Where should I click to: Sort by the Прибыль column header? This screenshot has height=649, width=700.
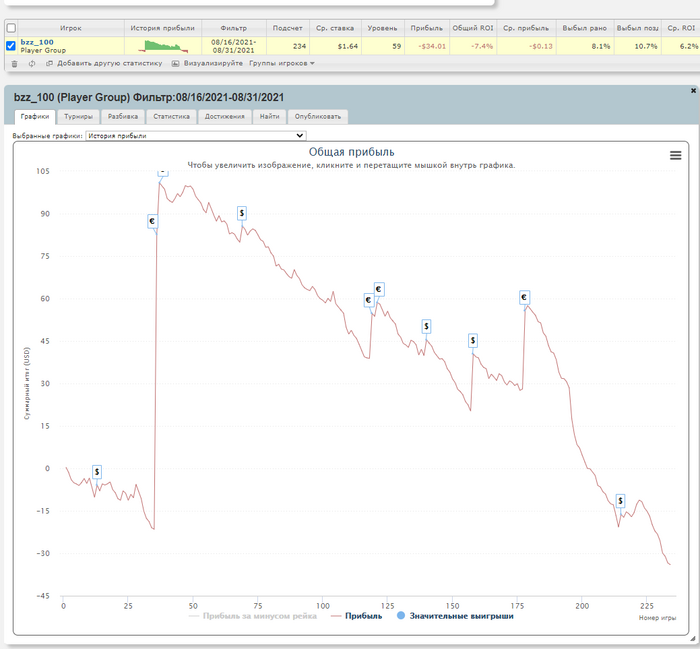click(x=426, y=28)
